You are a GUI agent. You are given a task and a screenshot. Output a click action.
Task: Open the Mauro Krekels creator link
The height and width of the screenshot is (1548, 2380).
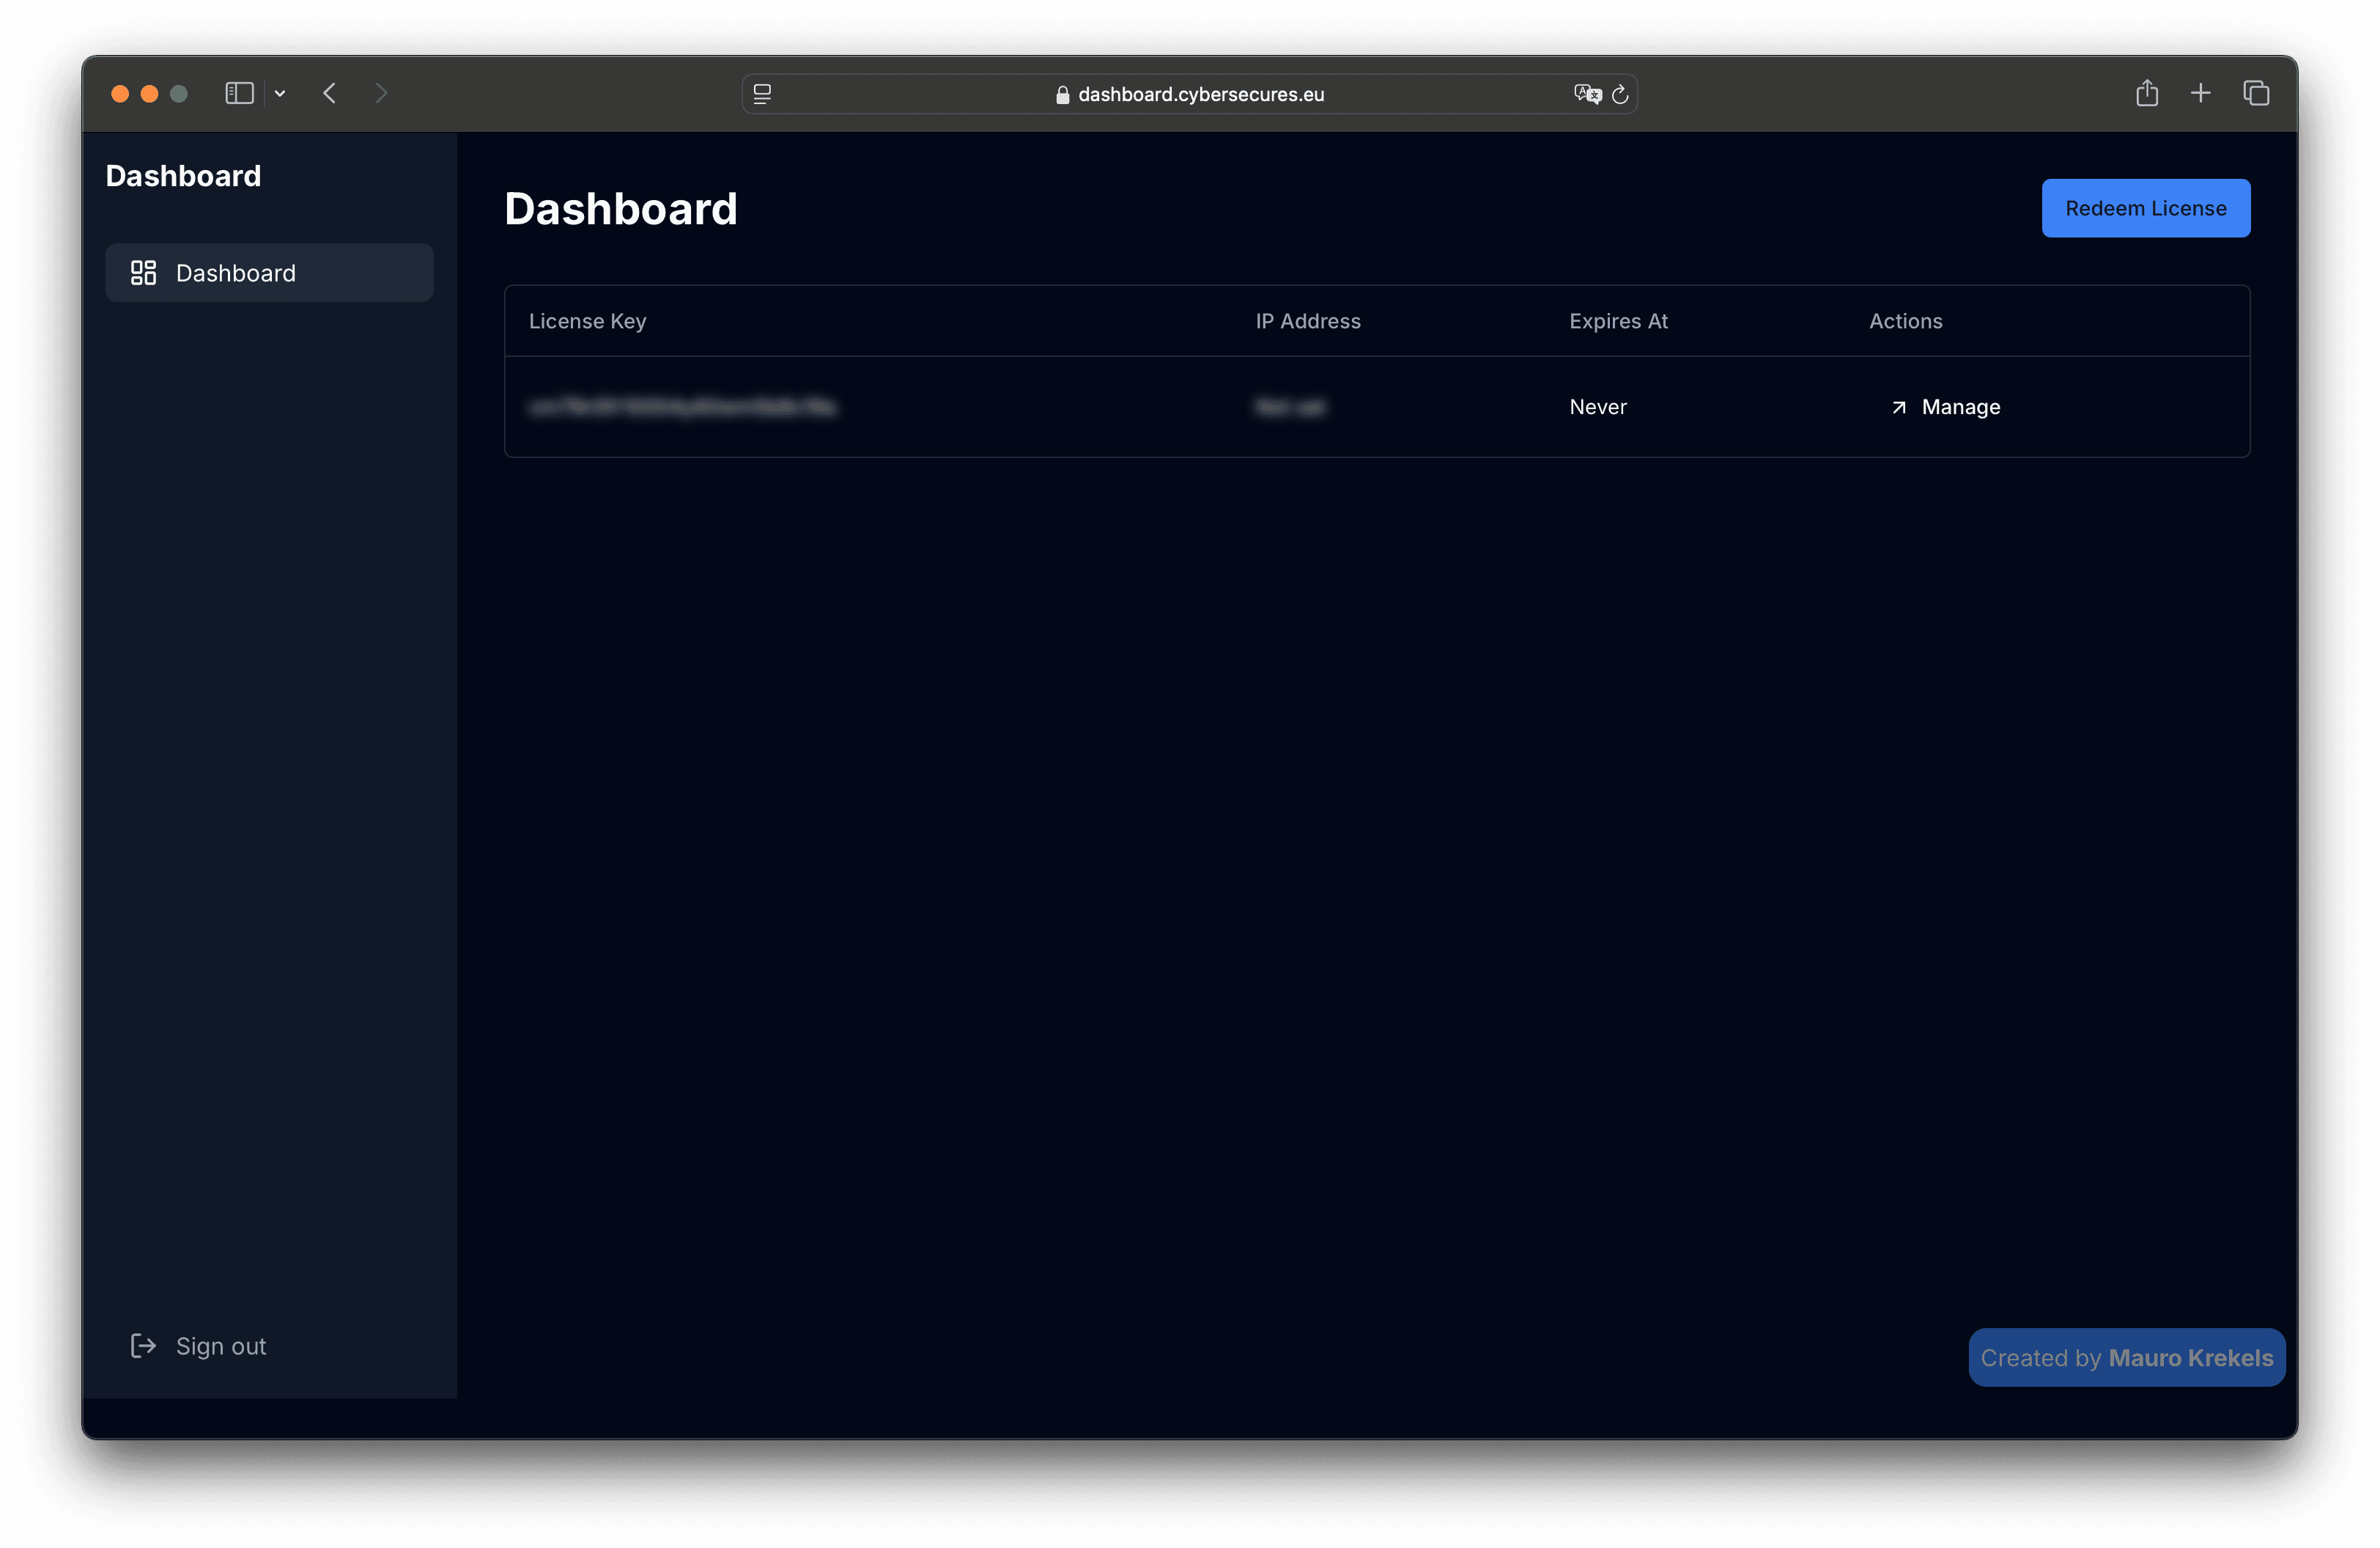(x=2190, y=1358)
